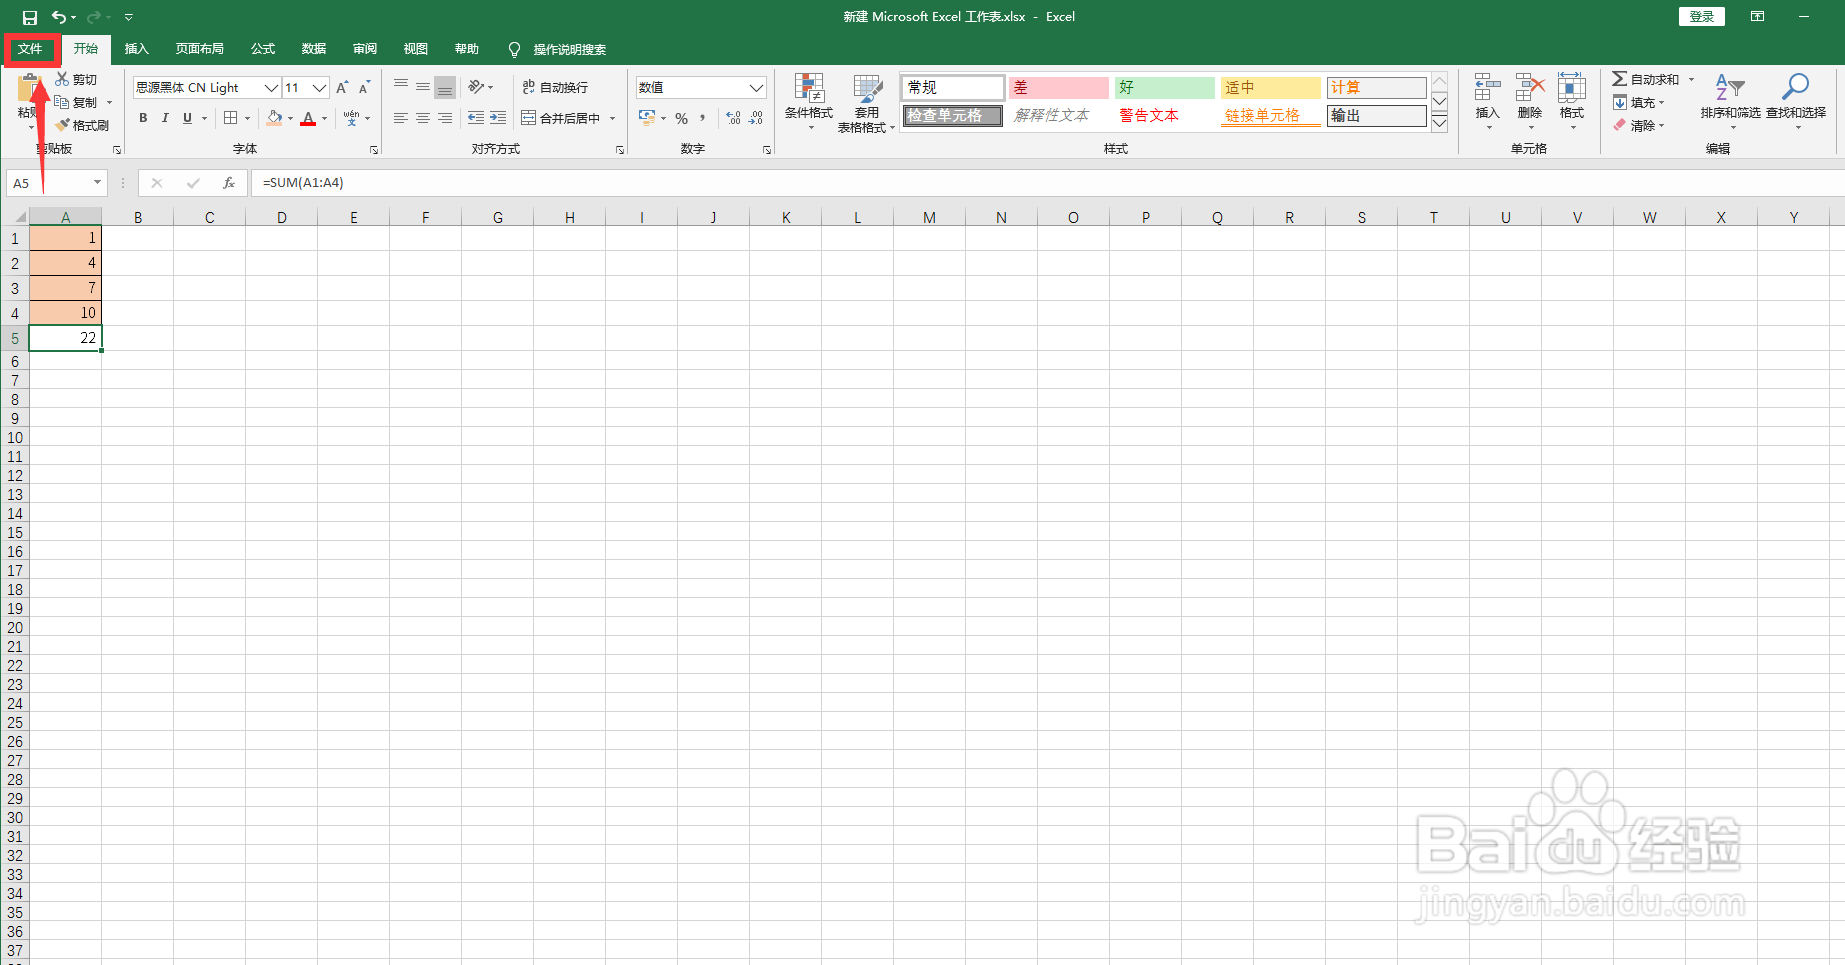Expand the cell styles gallery
Image resolution: width=1845 pixels, height=965 pixels.
(1440, 124)
